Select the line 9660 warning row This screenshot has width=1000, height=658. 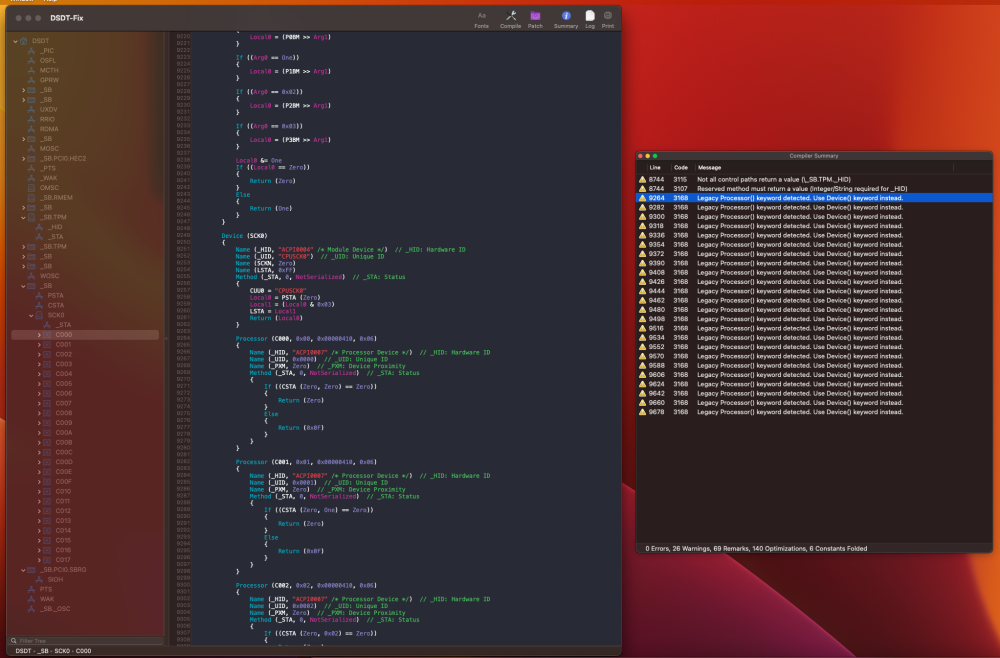[x=814, y=403]
